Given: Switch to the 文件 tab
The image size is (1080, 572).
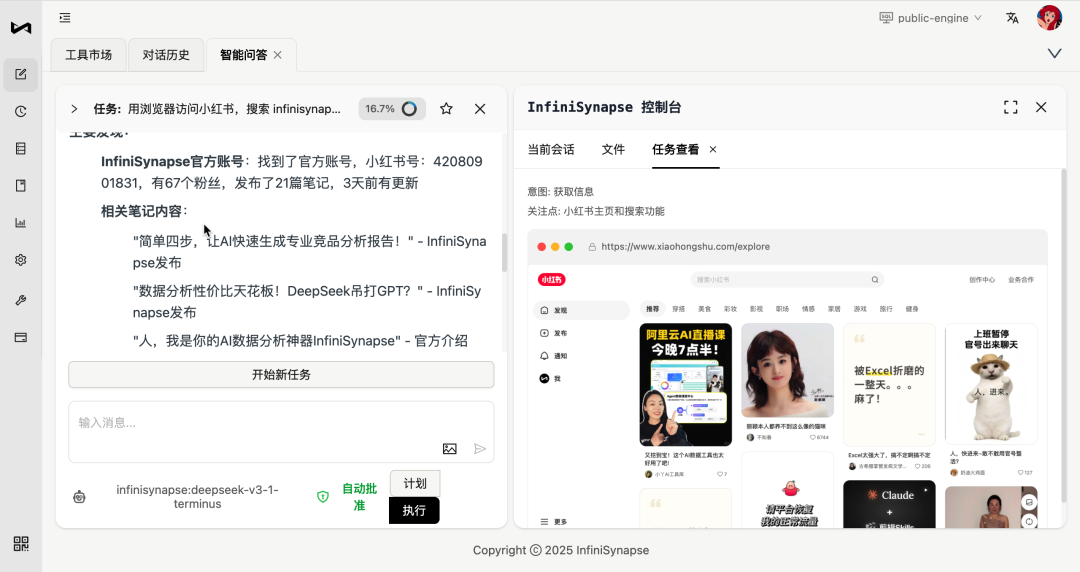Looking at the screenshot, I should coord(613,150).
